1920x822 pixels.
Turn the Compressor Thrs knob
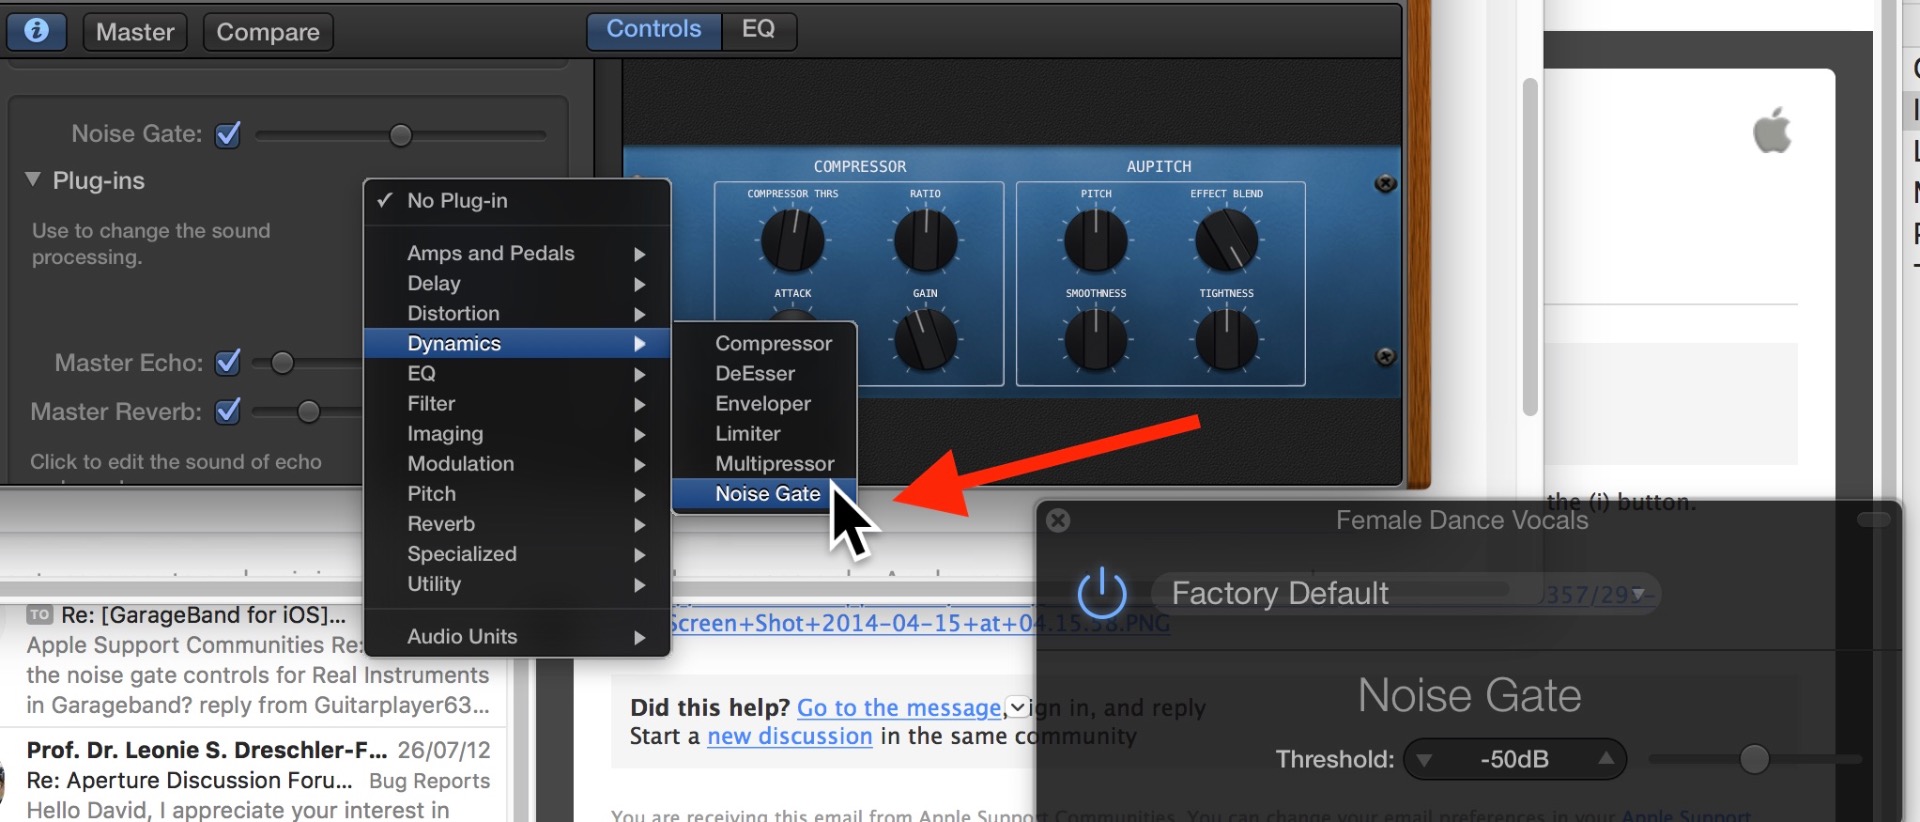point(793,240)
